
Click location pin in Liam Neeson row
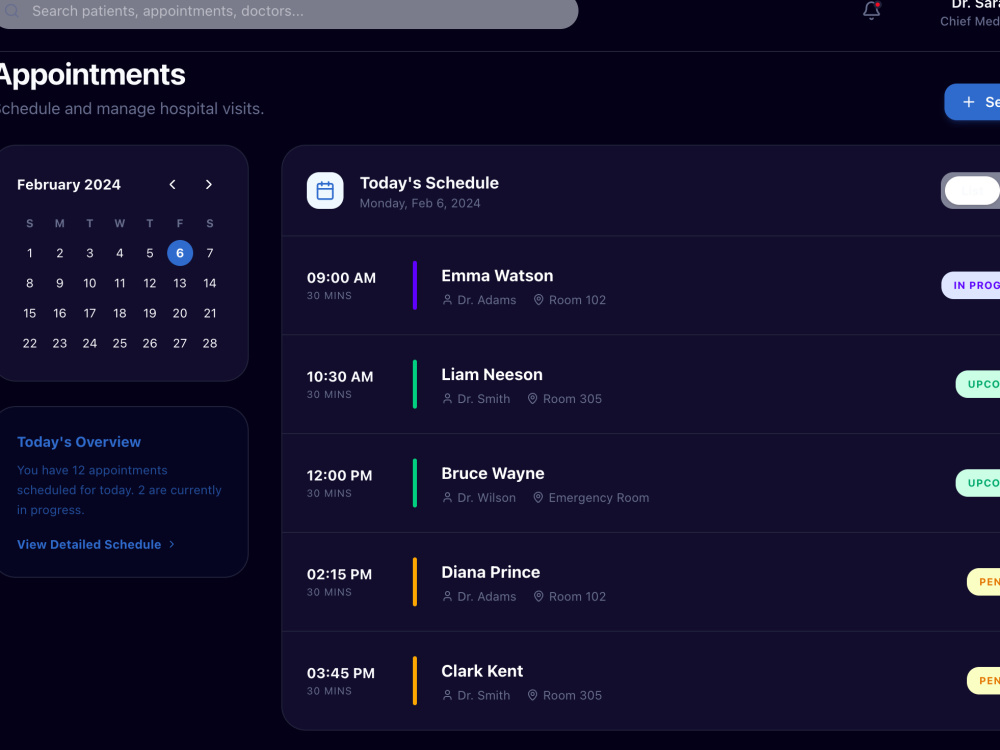[533, 399]
